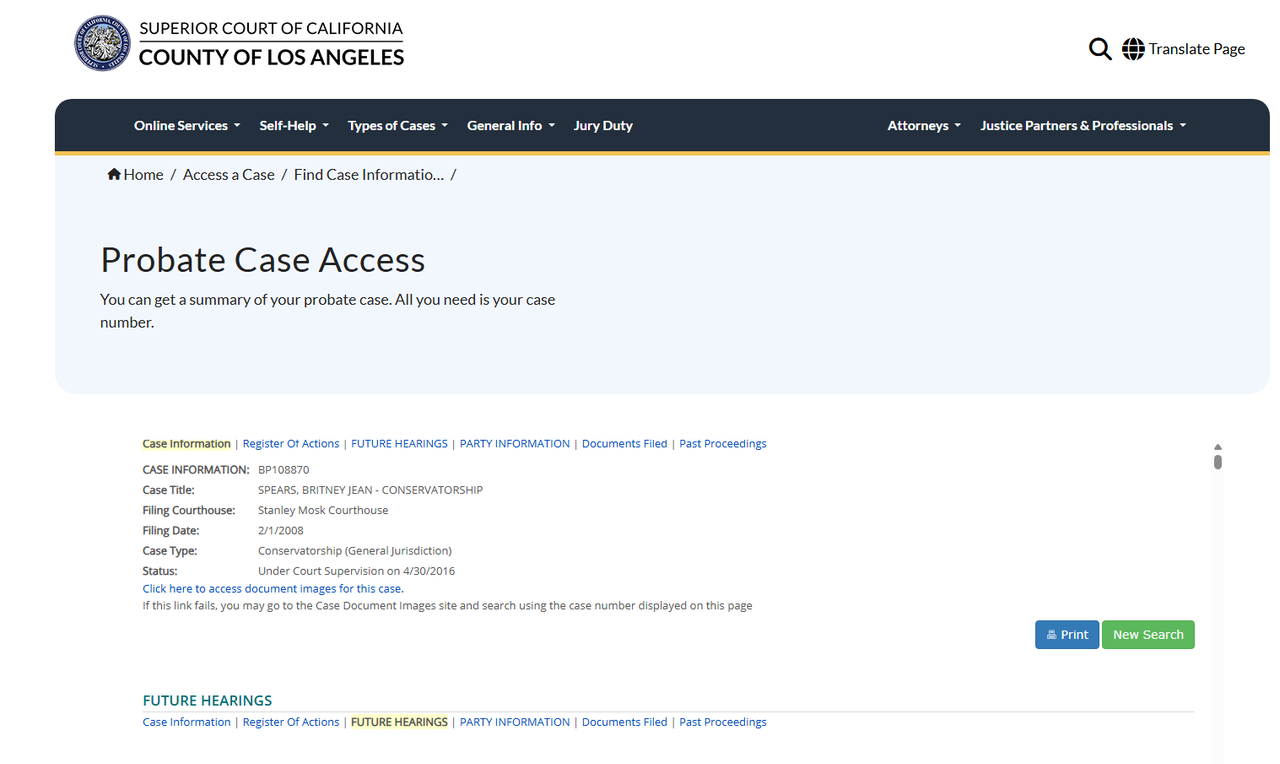1280x764 pixels.
Task: Click the Home house icon in breadcrumb
Action: click(x=114, y=174)
